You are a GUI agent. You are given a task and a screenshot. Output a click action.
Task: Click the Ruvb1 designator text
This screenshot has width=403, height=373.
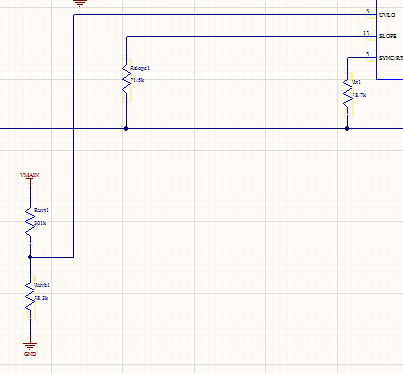(42, 285)
